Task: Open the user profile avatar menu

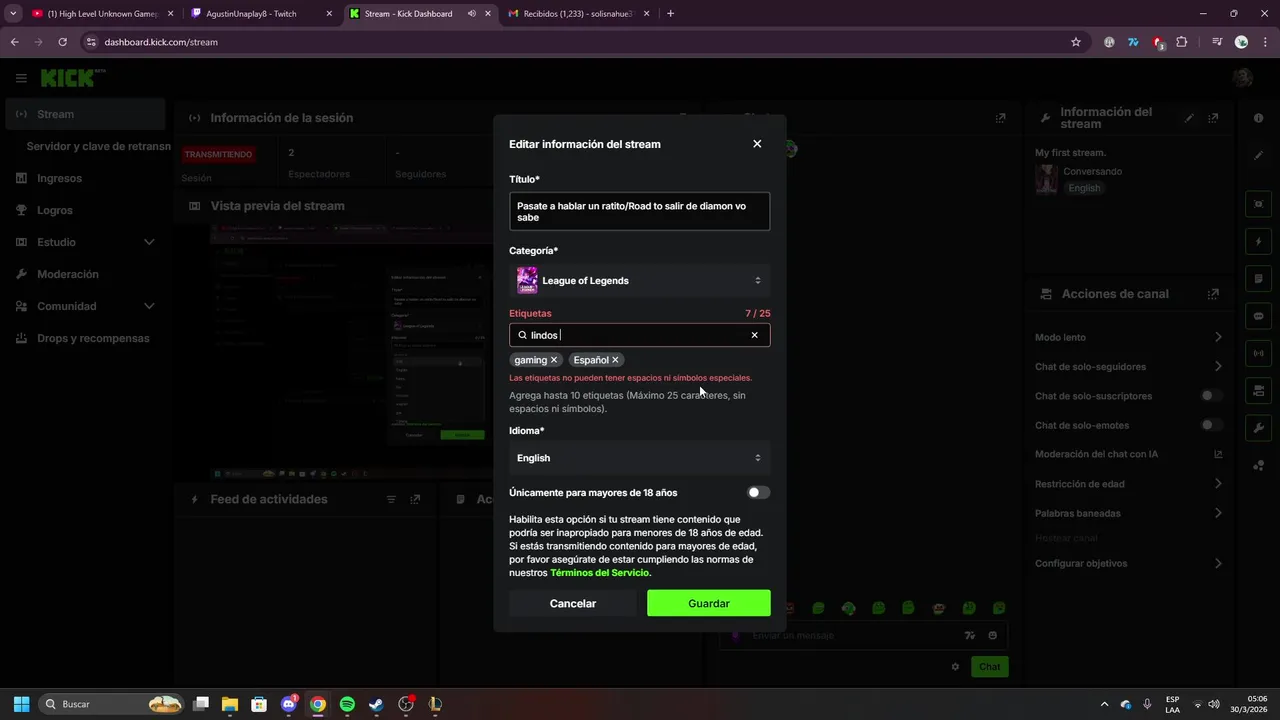Action: coord(1243,78)
